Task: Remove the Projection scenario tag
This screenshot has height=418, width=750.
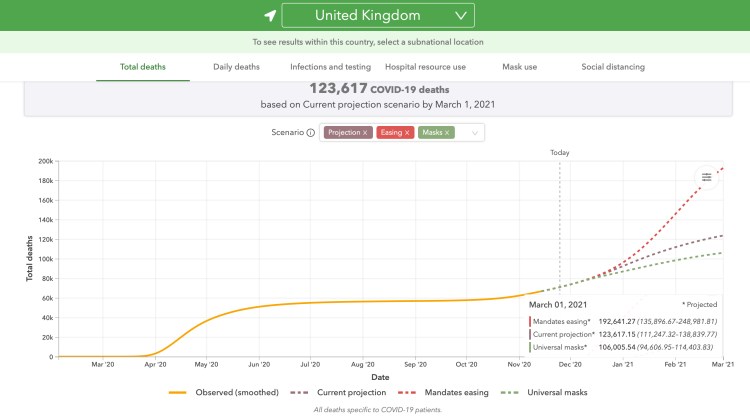Action: [365, 132]
